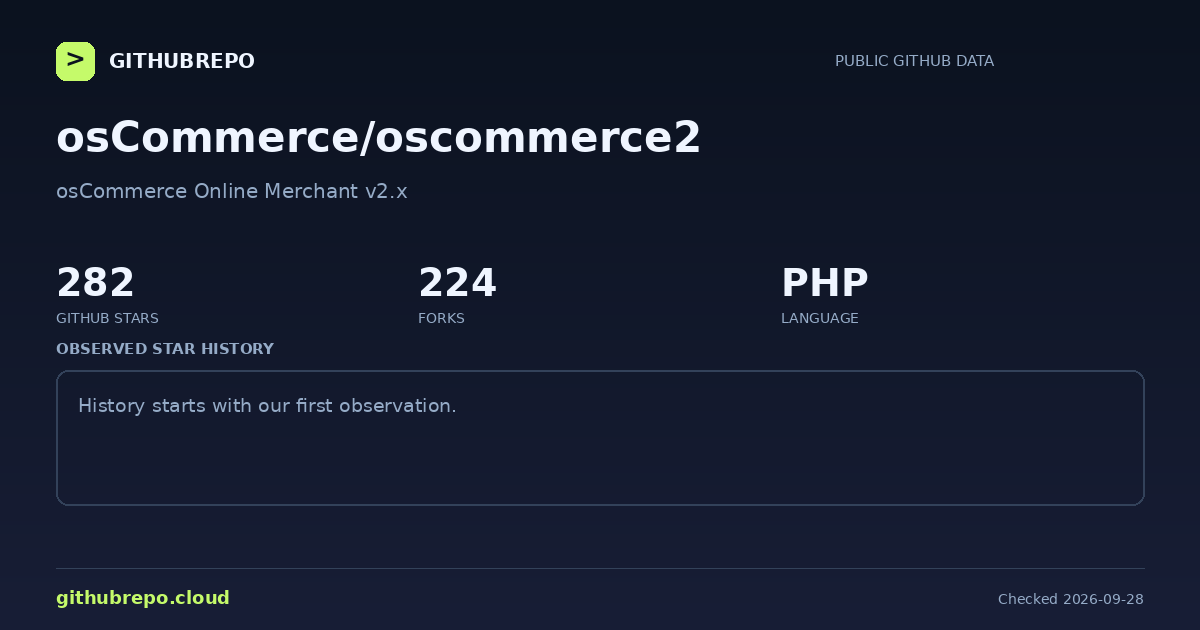The height and width of the screenshot is (630, 1200).
Task: Click the star history panel box
Action: click(600, 438)
